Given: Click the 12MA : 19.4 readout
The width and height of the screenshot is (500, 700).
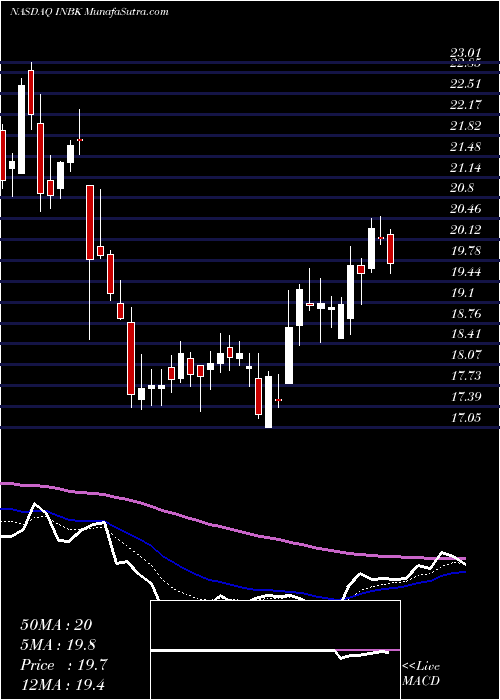Looking at the screenshot, I should (62, 684).
